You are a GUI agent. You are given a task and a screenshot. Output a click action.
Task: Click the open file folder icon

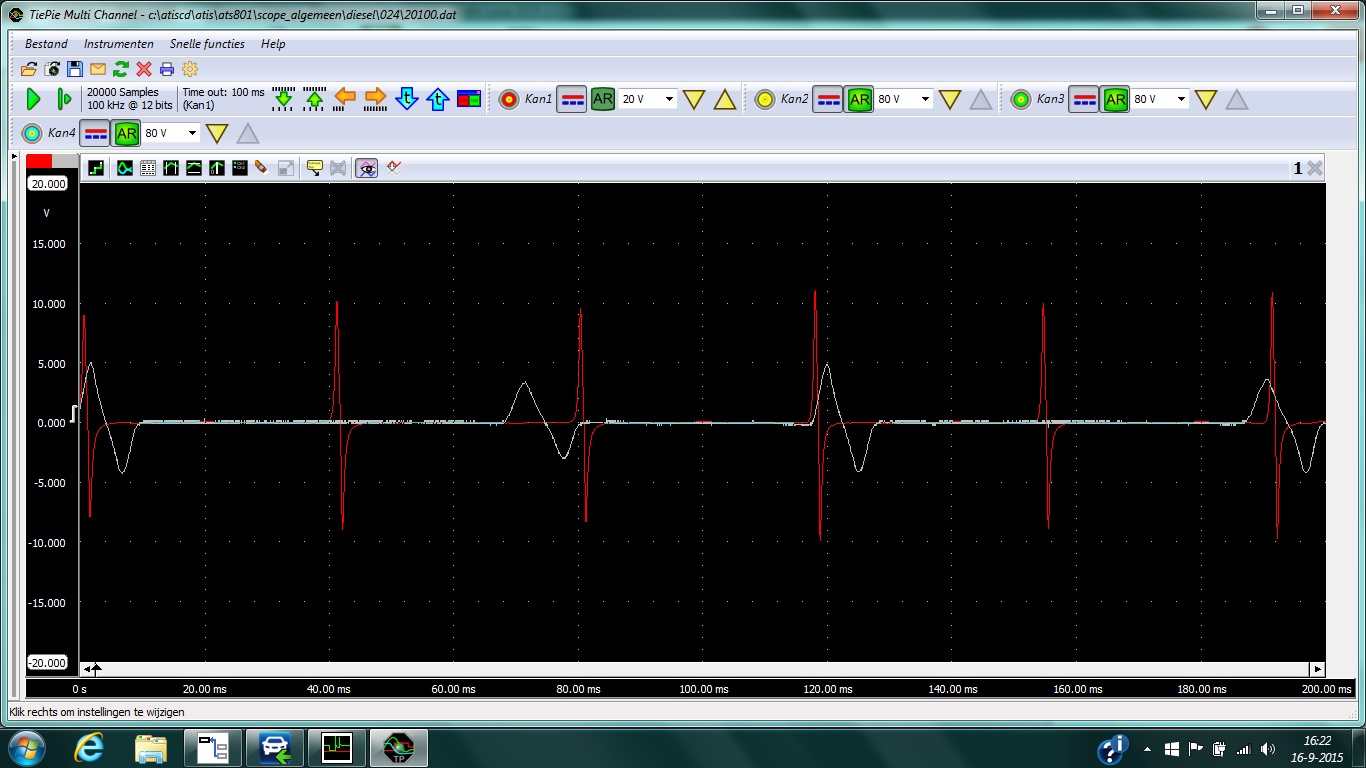[x=29, y=69]
